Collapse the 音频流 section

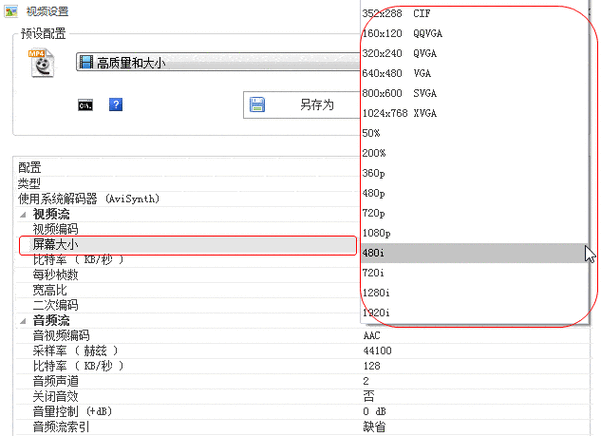click(x=24, y=320)
